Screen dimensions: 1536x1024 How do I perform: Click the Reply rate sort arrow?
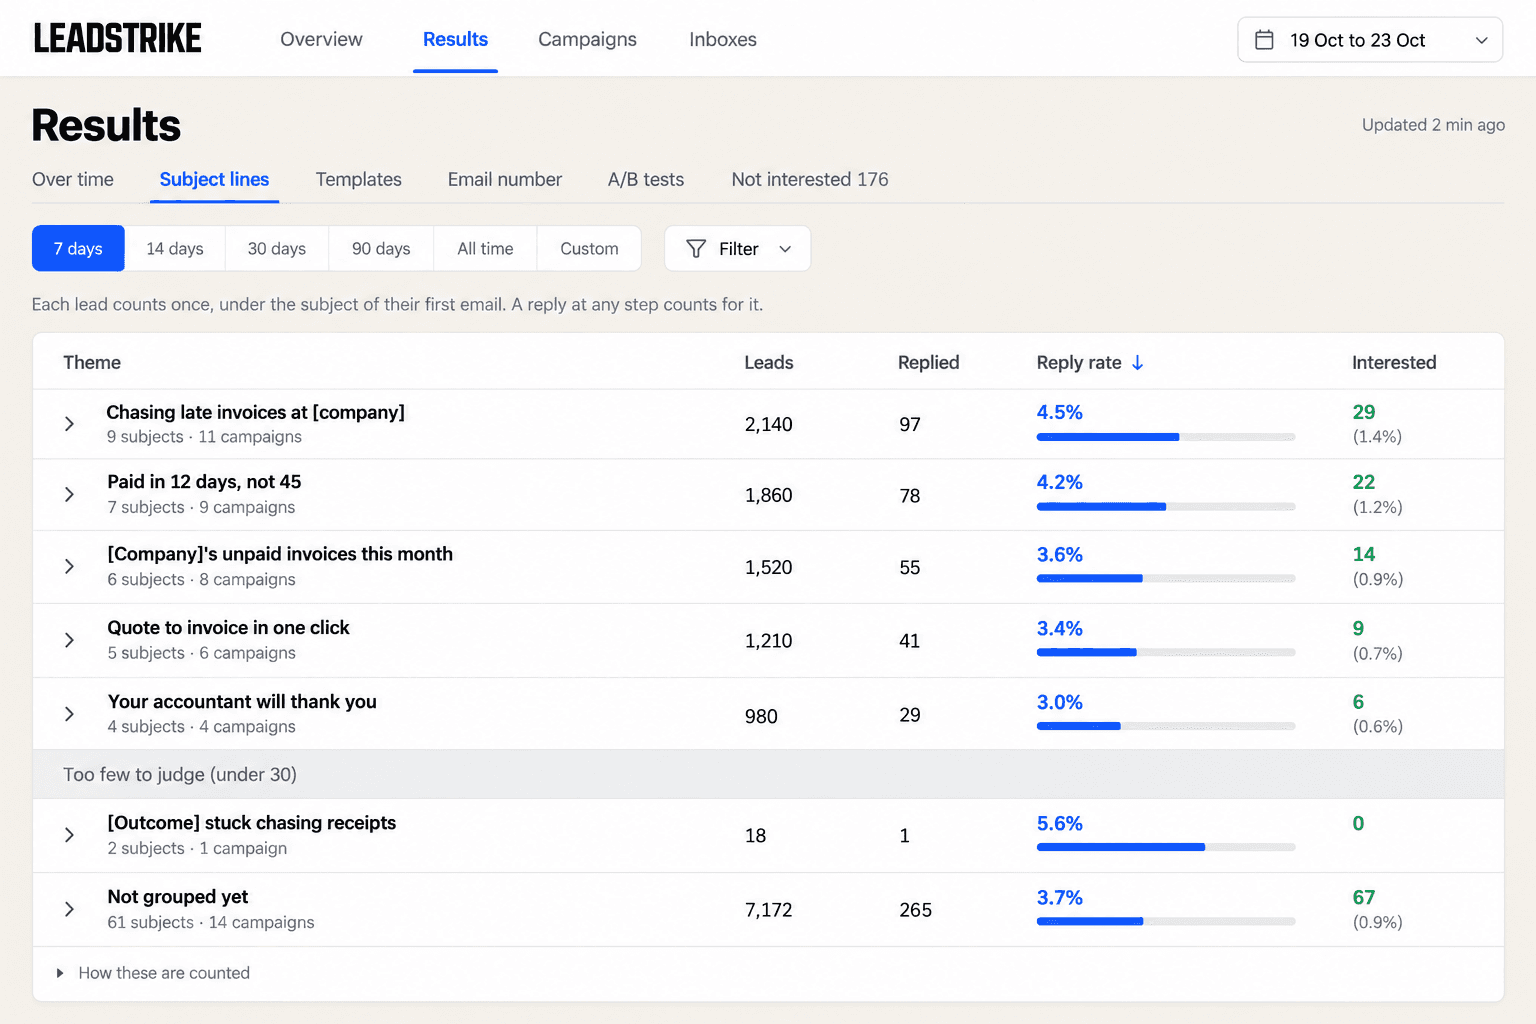tap(1137, 363)
